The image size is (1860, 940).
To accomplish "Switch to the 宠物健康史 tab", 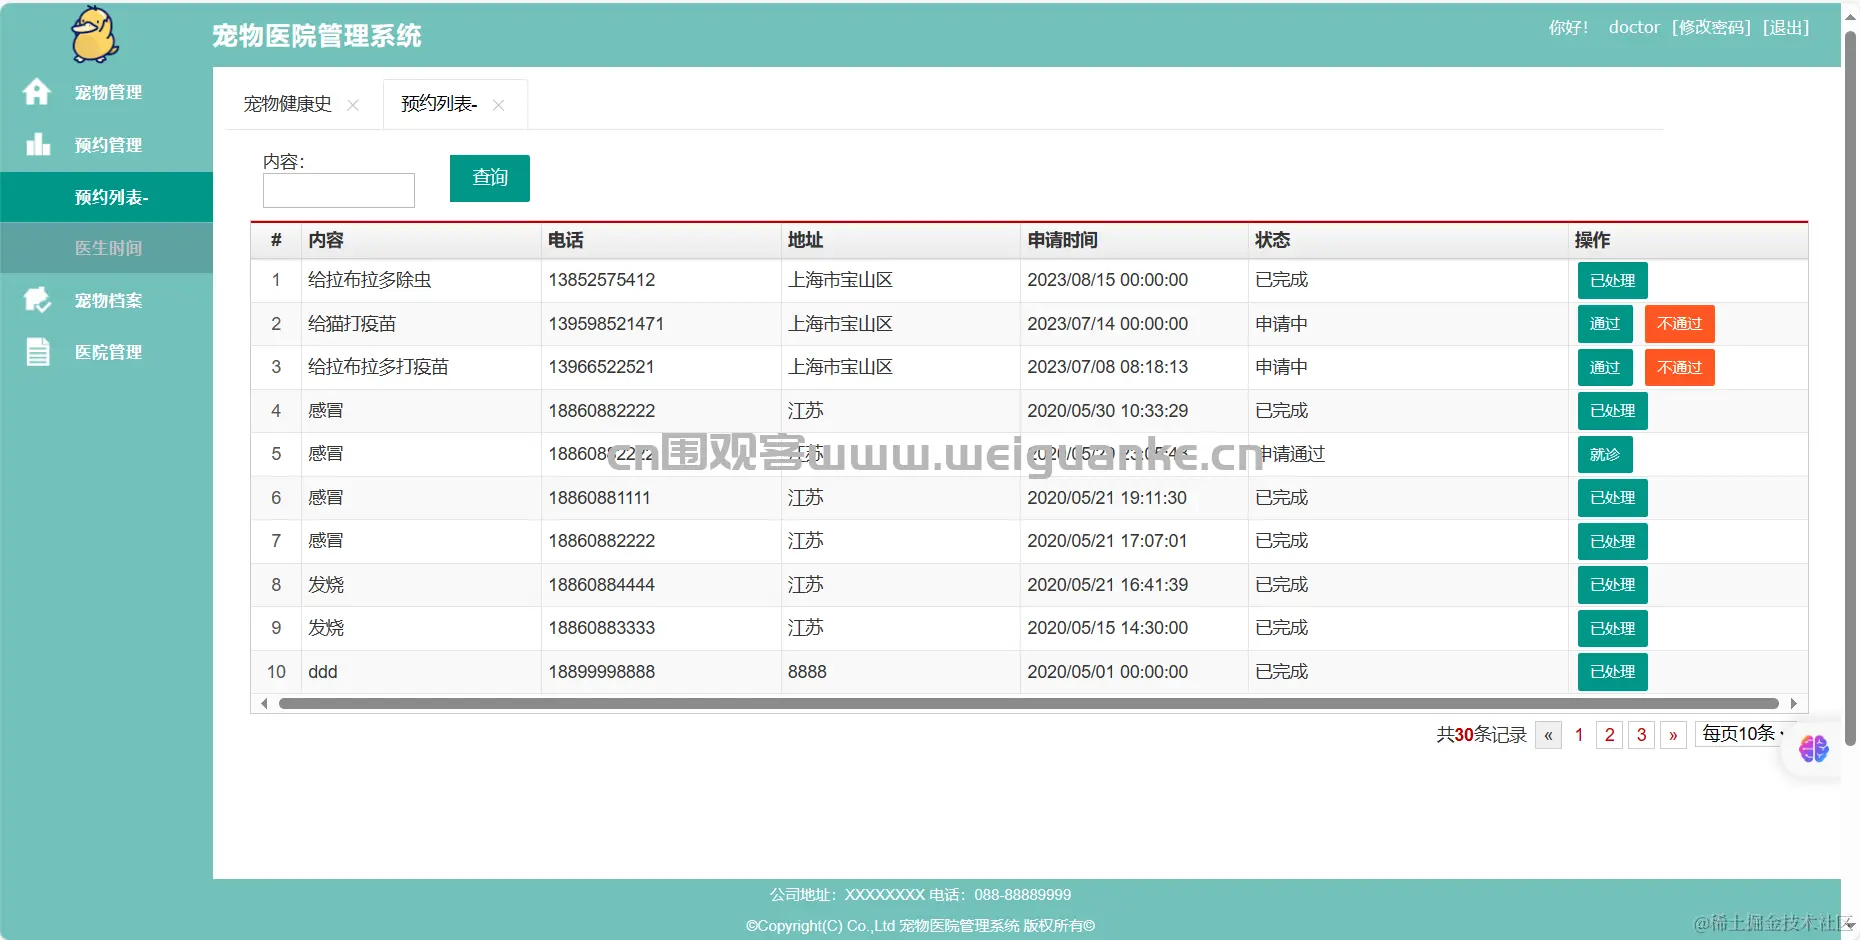I will [x=287, y=104].
